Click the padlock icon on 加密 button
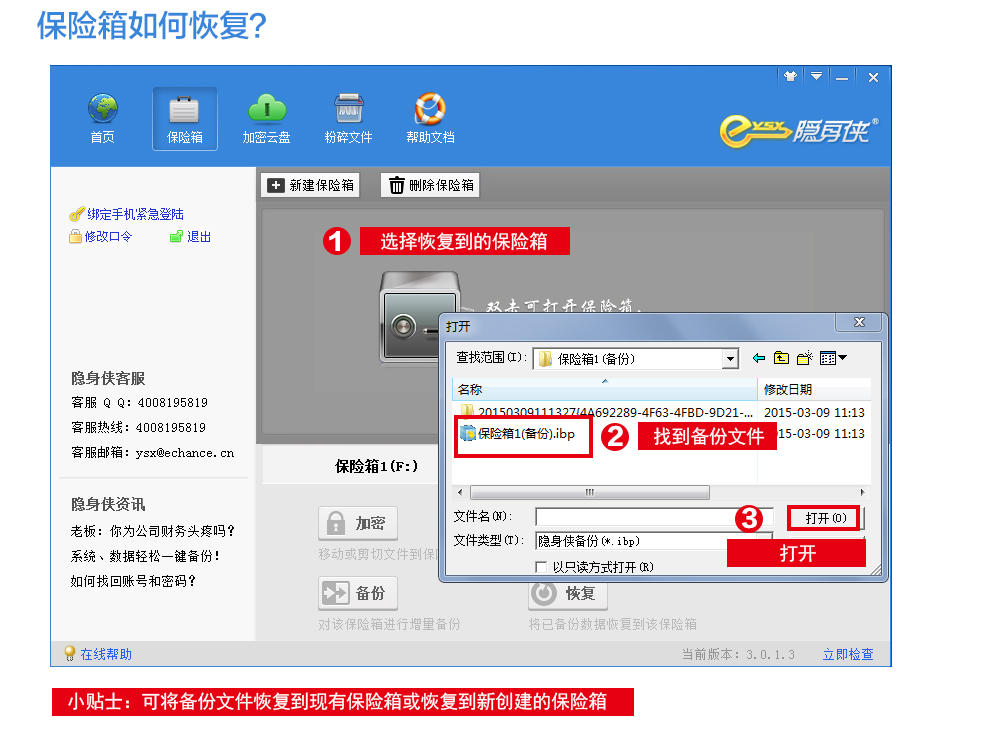990x730 pixels. point(336,523)
